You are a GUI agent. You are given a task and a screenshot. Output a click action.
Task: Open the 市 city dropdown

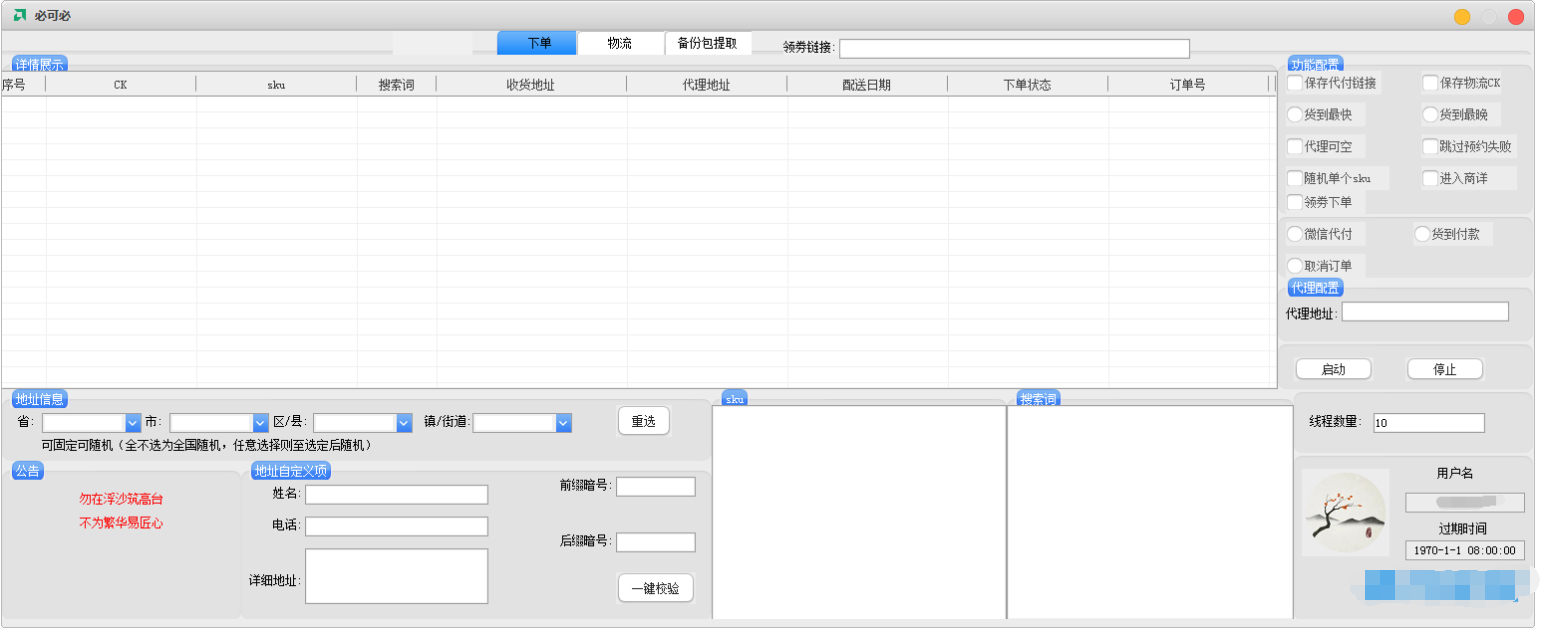[261, 423]
